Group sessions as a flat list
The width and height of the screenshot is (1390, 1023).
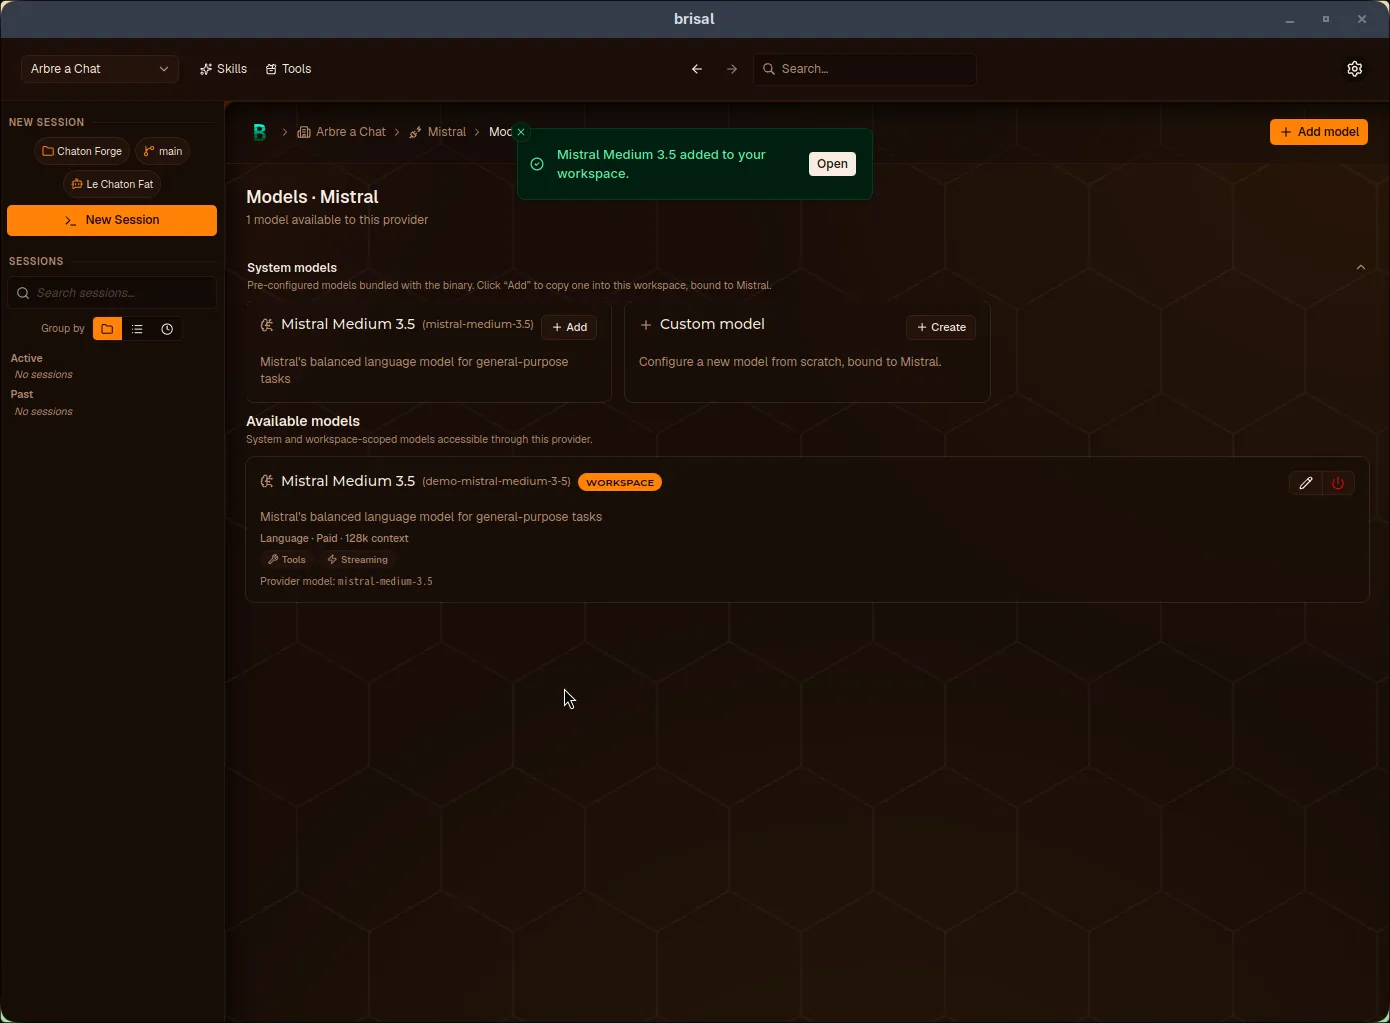[137, 329]
